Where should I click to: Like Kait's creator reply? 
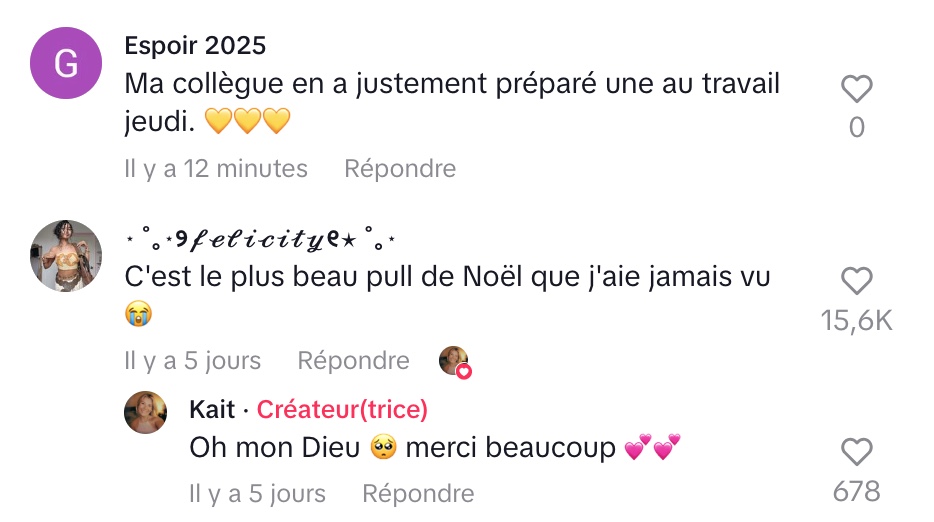(857, 451)
